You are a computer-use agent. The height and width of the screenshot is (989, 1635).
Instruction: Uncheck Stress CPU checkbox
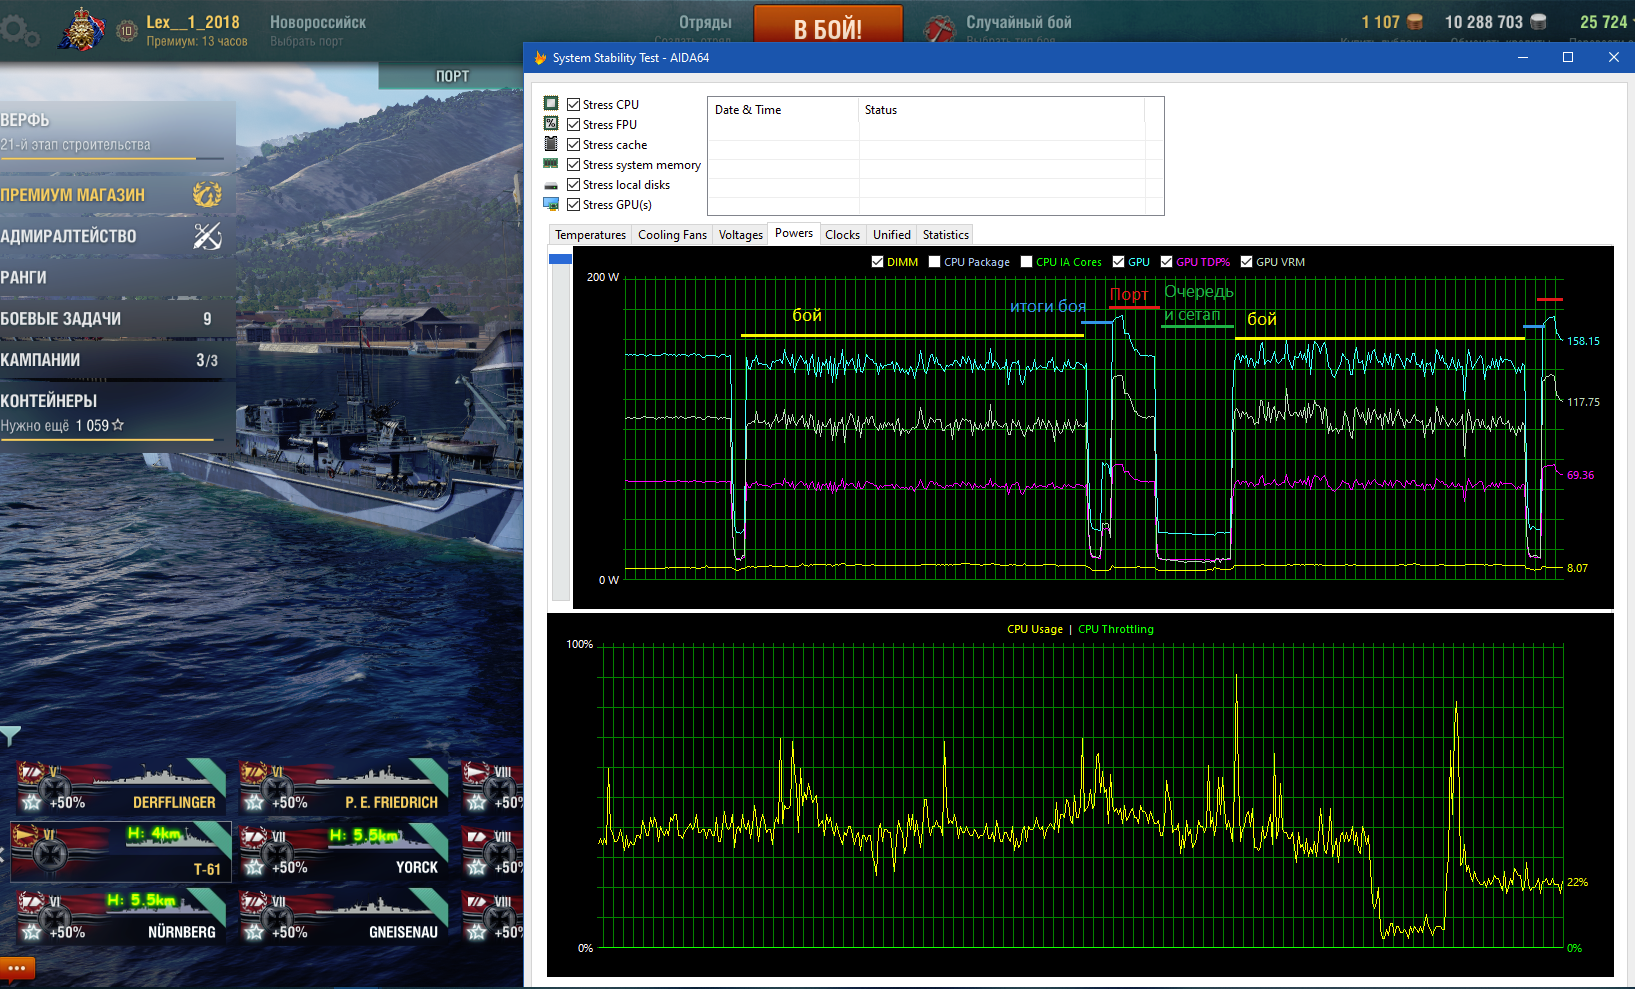(573, 104)
